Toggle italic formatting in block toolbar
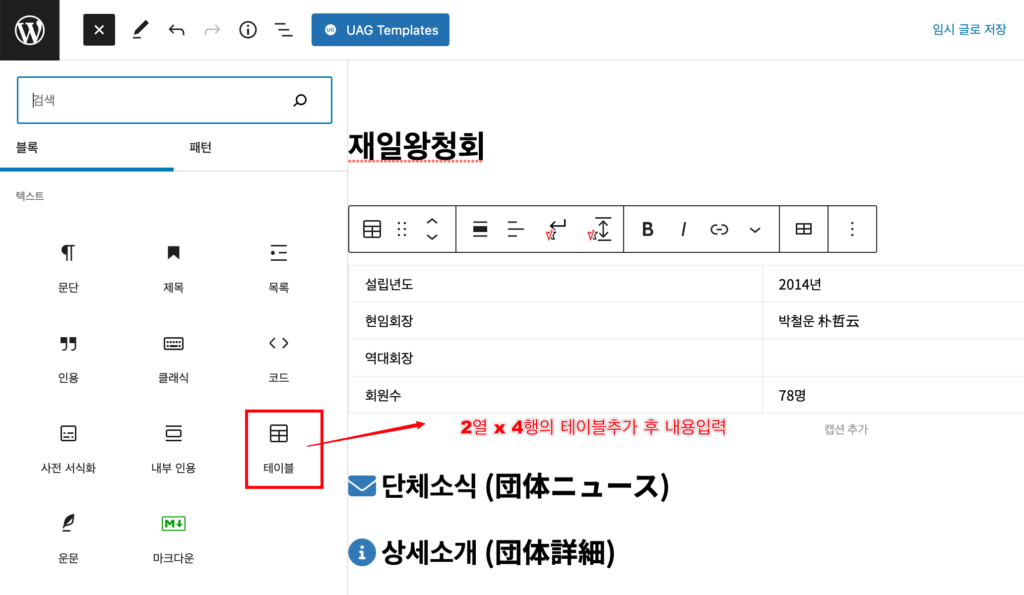Image resolution: width=1024 pixels, height=595 pixels. 684,229
